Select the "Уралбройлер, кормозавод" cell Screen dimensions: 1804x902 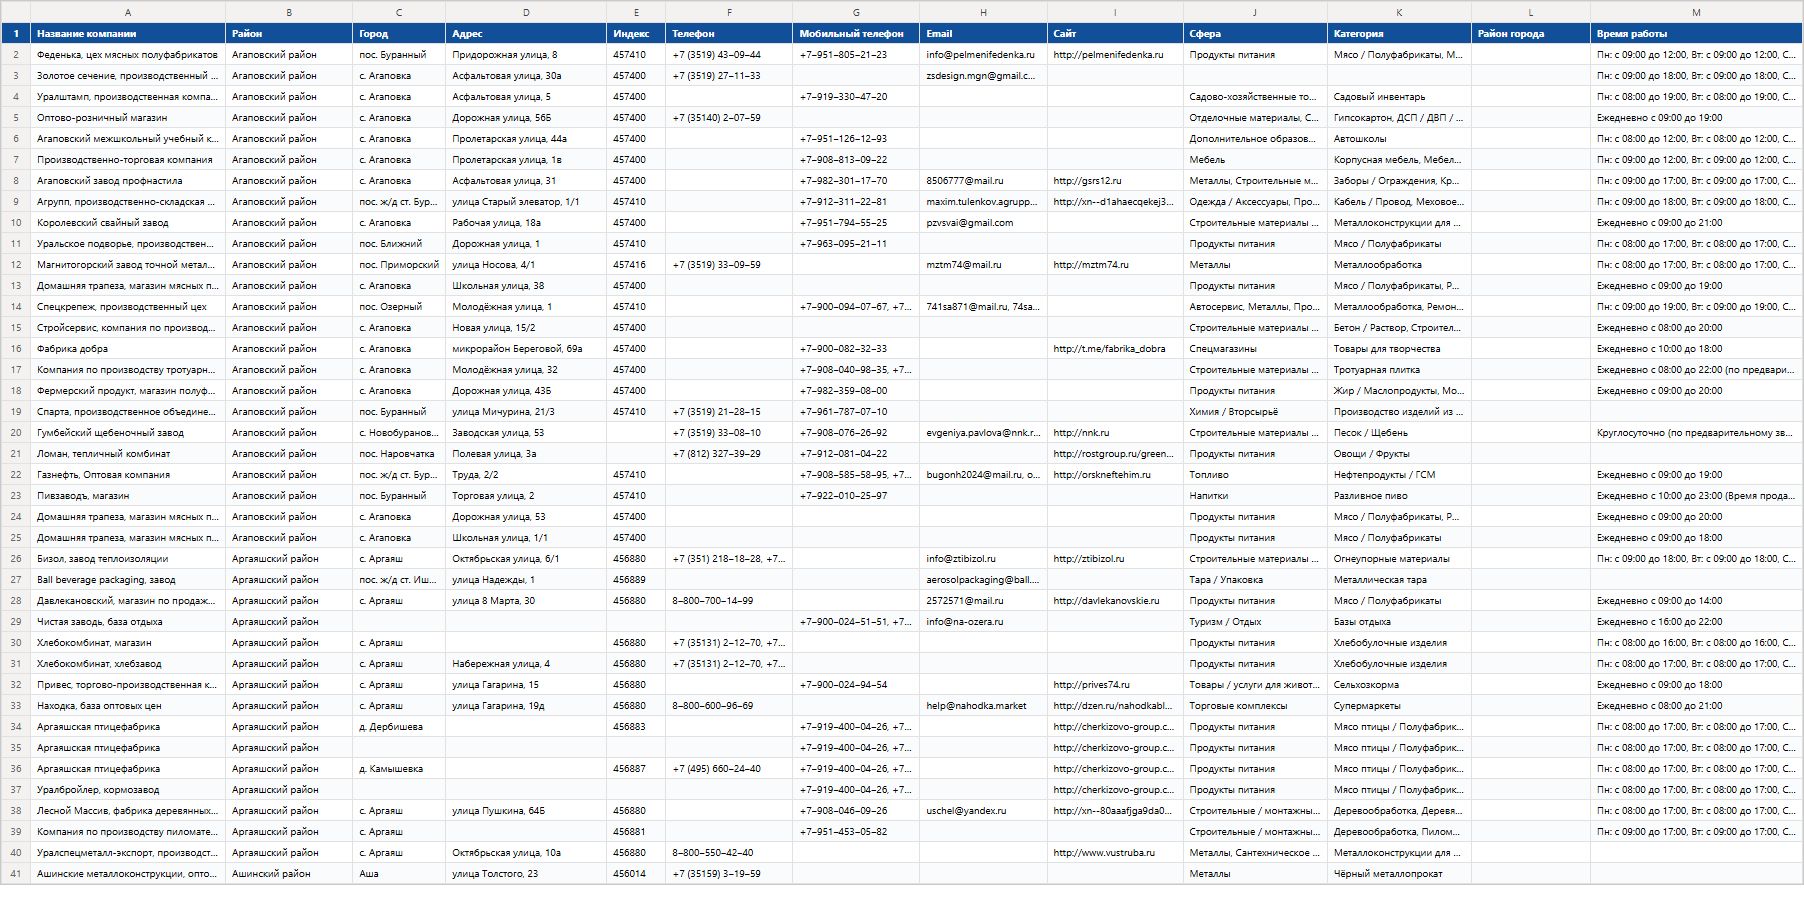click(128, 790)
